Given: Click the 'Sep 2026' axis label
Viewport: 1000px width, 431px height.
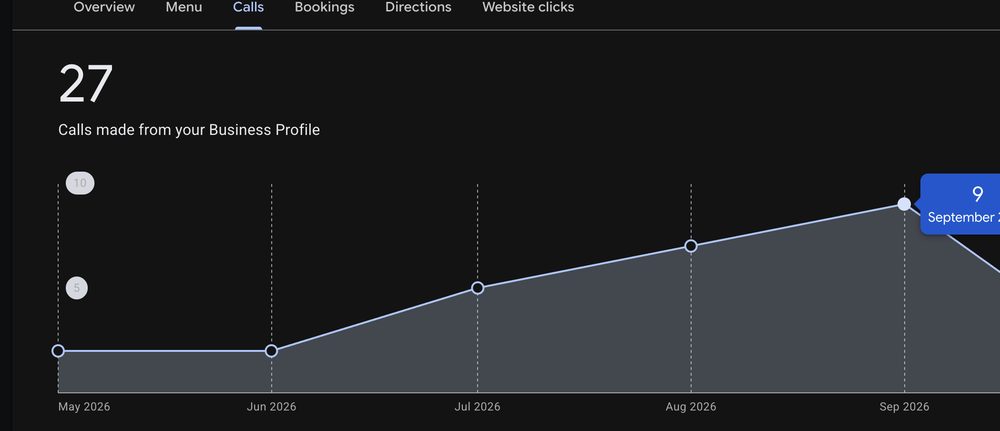Looking at the screenshot, I should pos(904,407).
